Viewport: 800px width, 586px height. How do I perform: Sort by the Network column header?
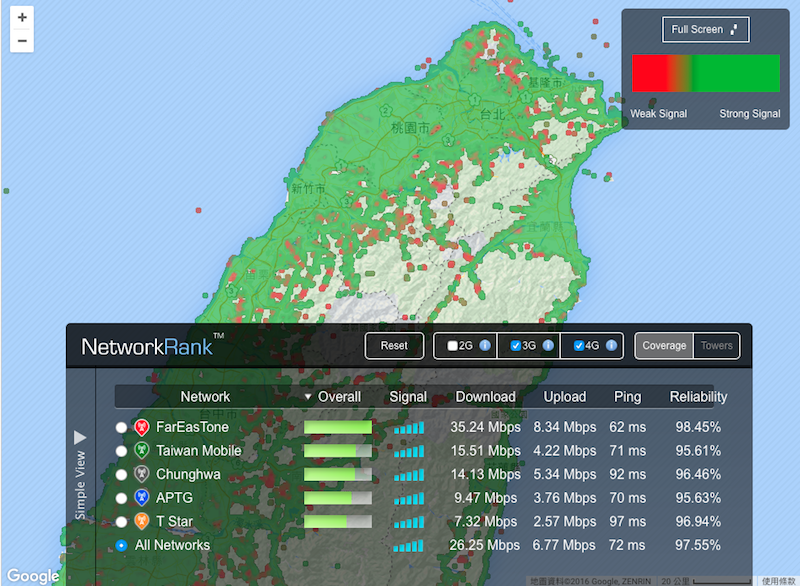tap(205, 397)
